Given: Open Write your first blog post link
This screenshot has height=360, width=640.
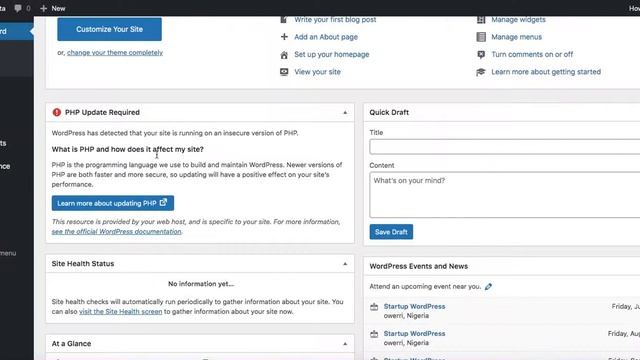Looking at the screenshot, I should click(335, 20).
